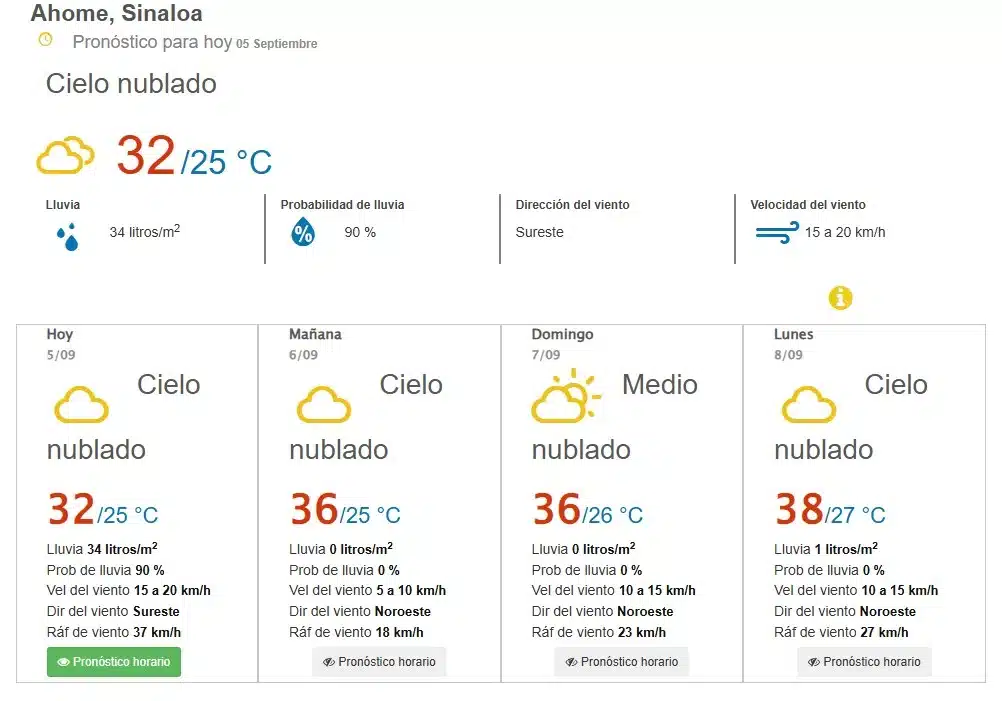Click the sun and cloud icon for Domingo
Viewport: 1002px width, 701px height.
(566, 396)
